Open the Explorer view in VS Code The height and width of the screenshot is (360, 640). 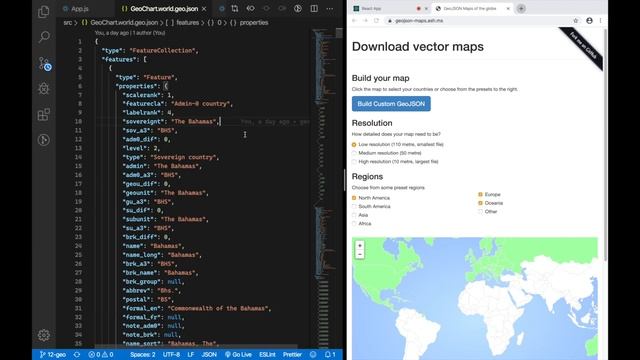pos(44,12)
